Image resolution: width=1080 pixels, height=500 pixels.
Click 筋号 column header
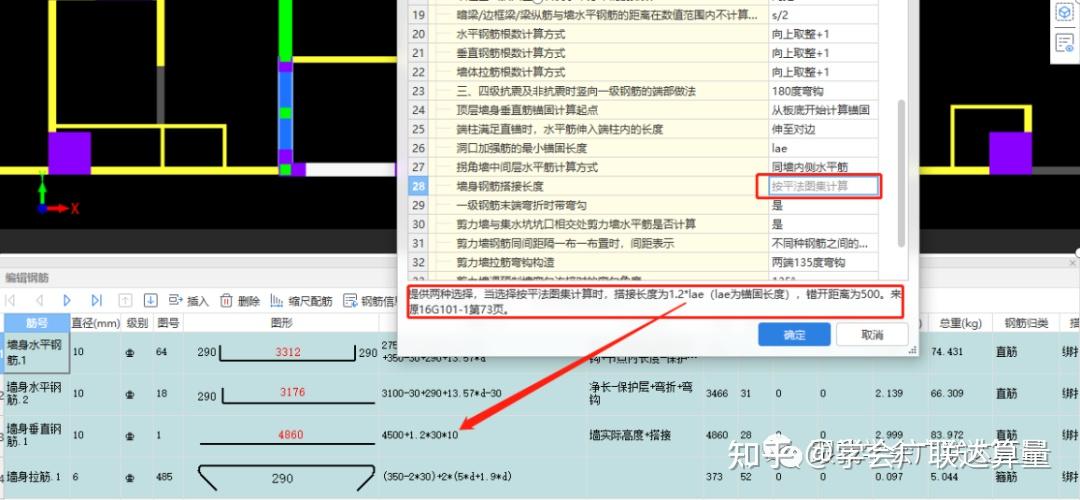click(37, 322)
